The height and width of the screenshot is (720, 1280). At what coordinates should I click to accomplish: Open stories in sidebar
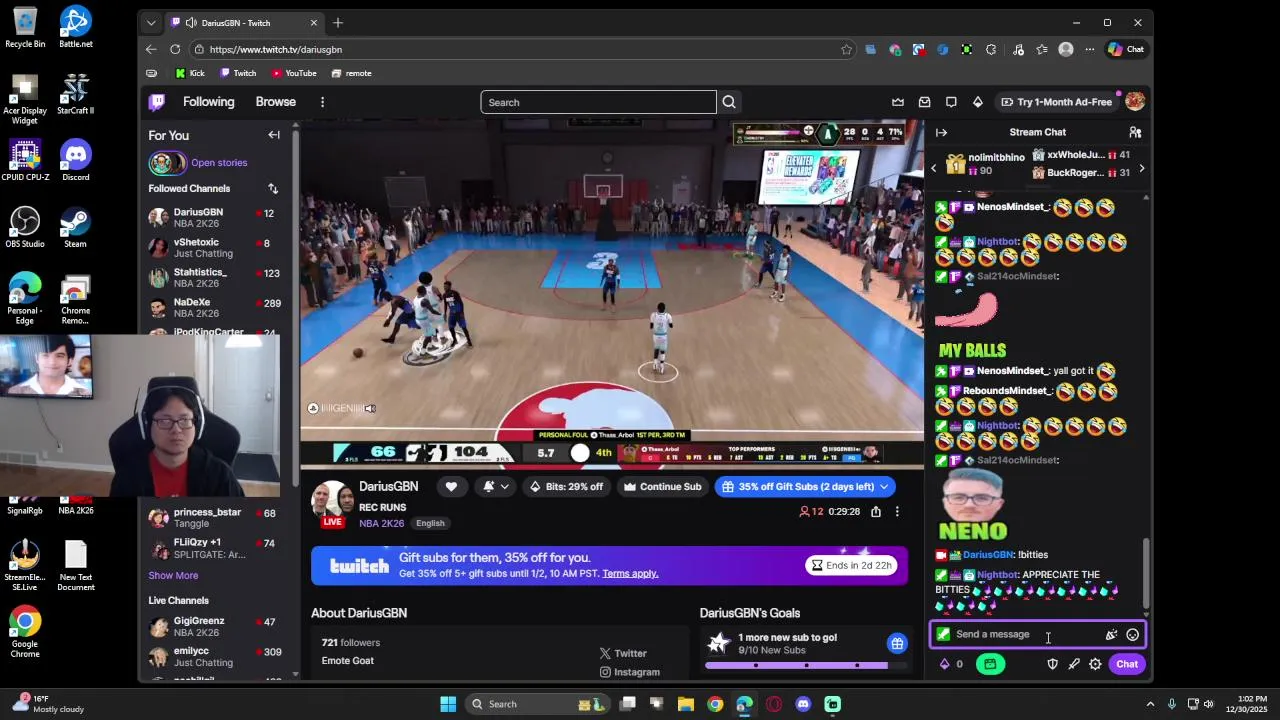point(219,163)
